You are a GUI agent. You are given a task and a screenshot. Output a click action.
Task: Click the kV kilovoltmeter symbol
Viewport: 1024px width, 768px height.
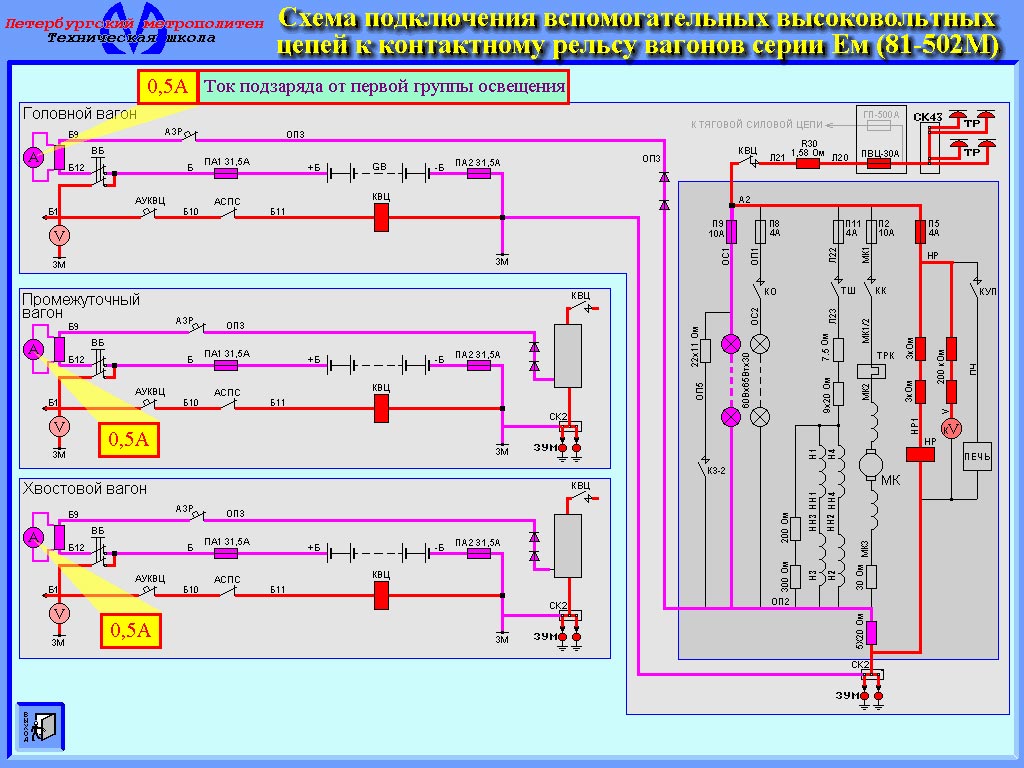[x=951, y=428]
